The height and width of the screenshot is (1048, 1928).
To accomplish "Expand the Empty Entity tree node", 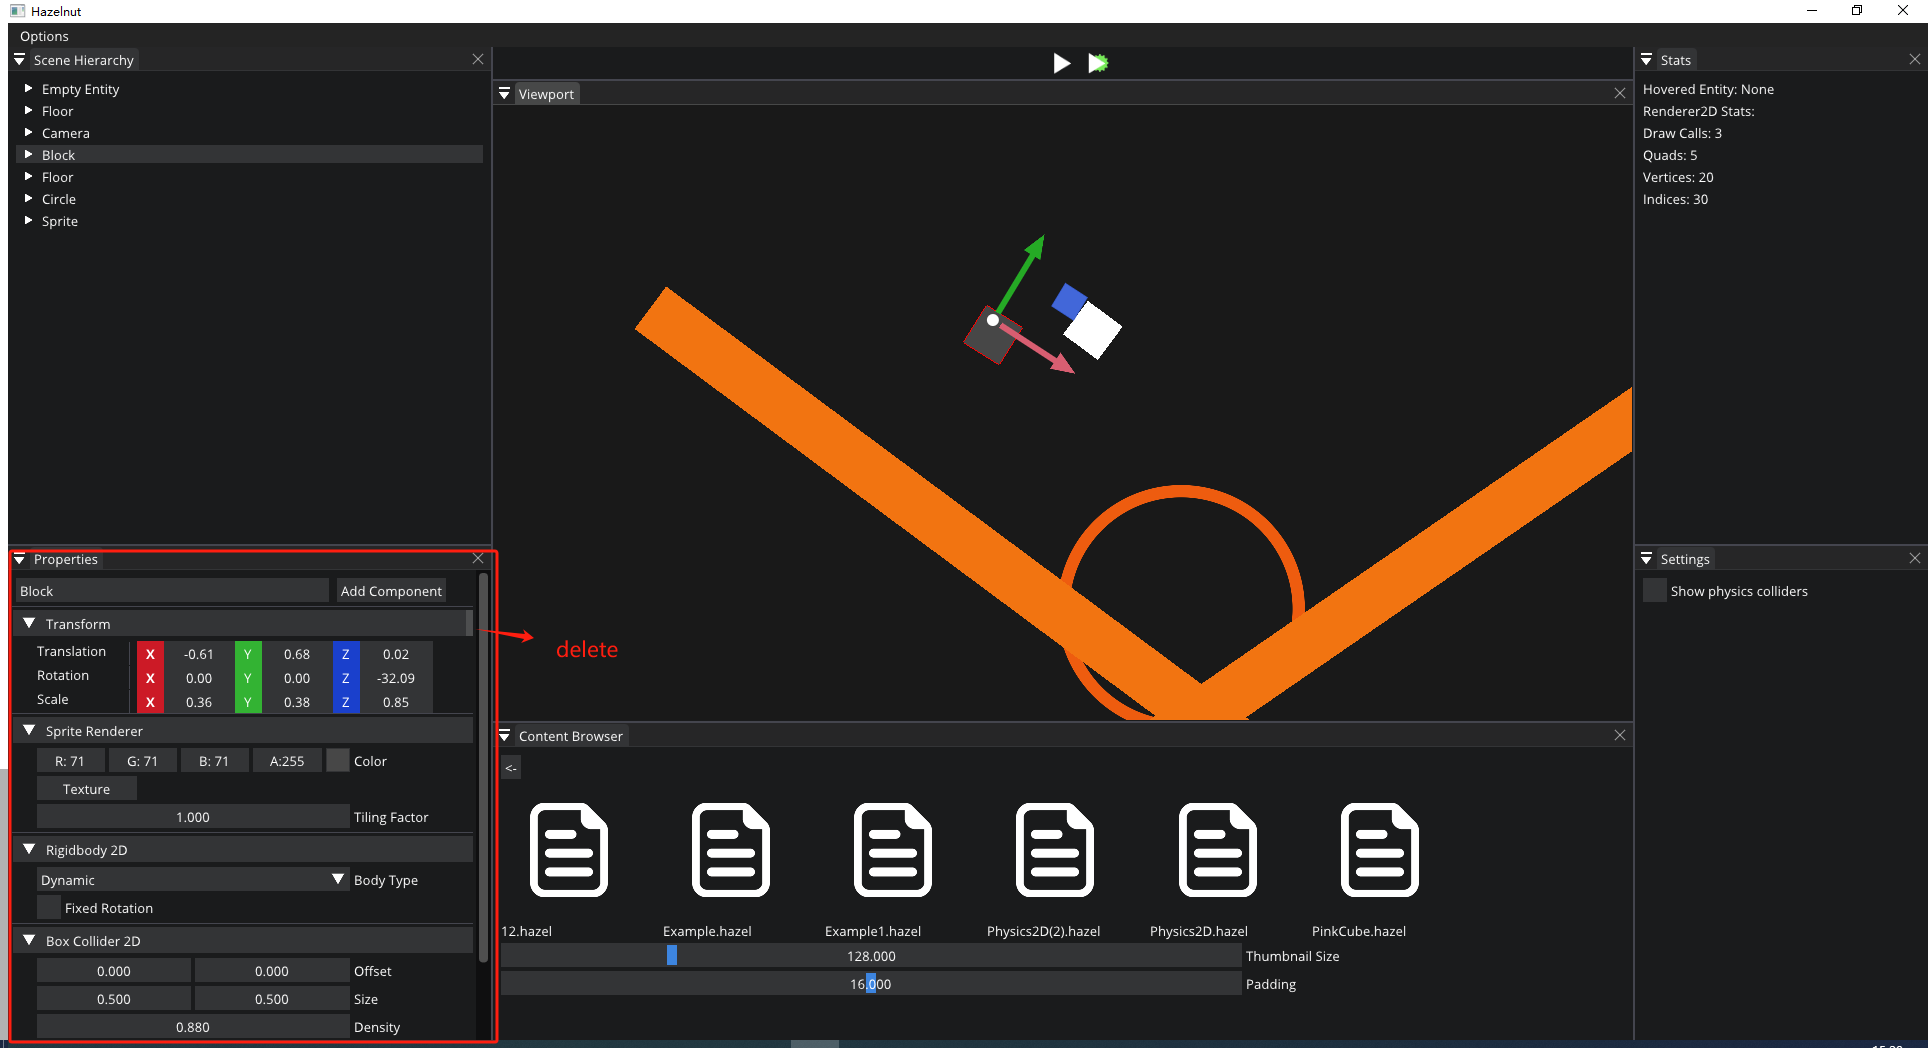I will coord(28,89).
